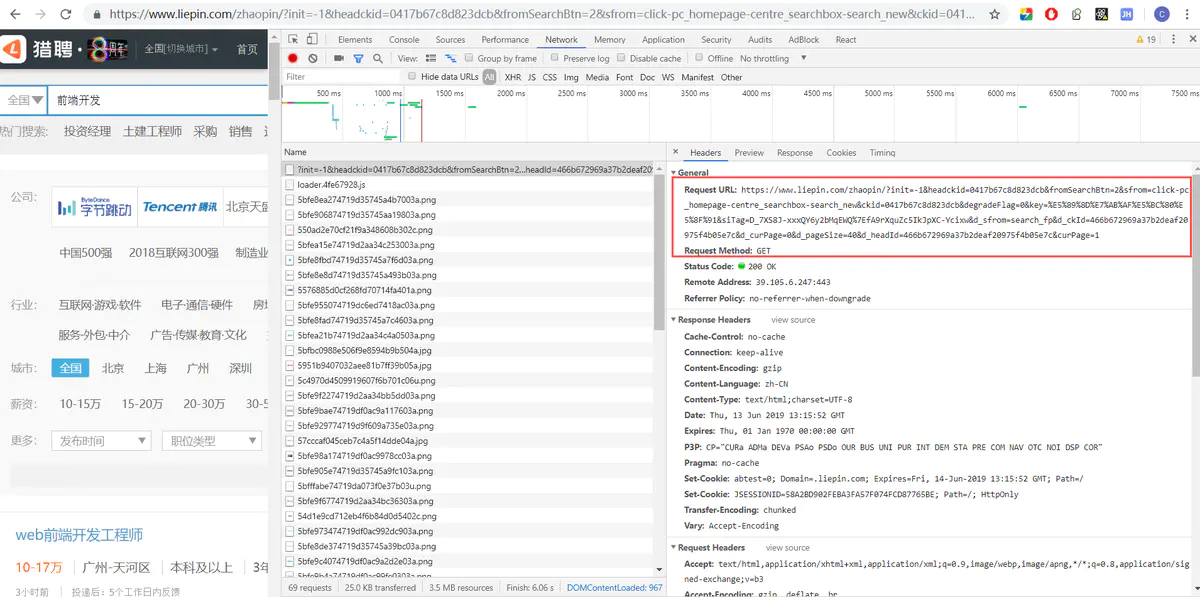Open the Application tab

(663, 40)
